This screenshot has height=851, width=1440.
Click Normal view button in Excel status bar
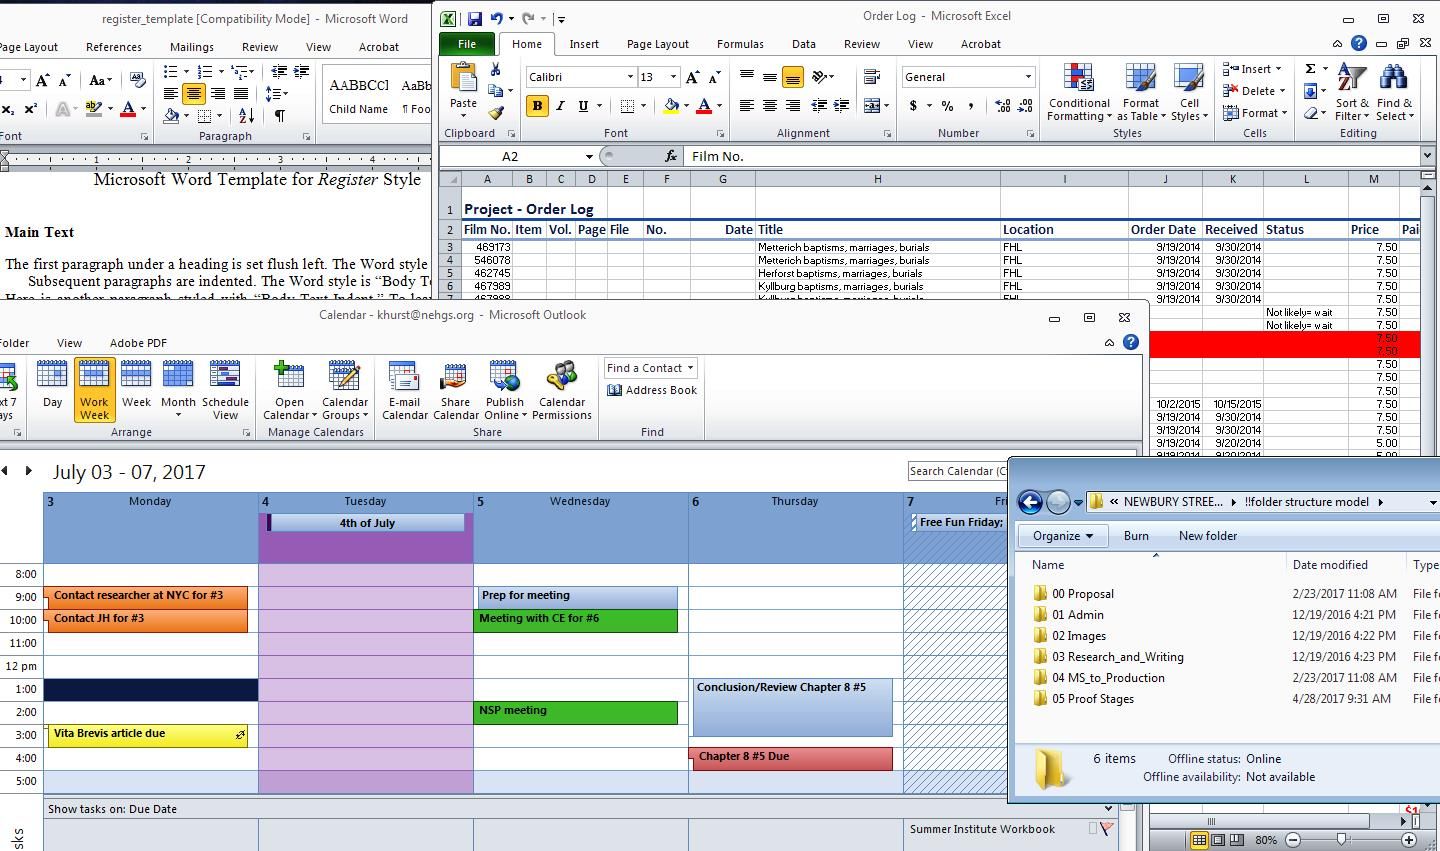point(1199,840)
